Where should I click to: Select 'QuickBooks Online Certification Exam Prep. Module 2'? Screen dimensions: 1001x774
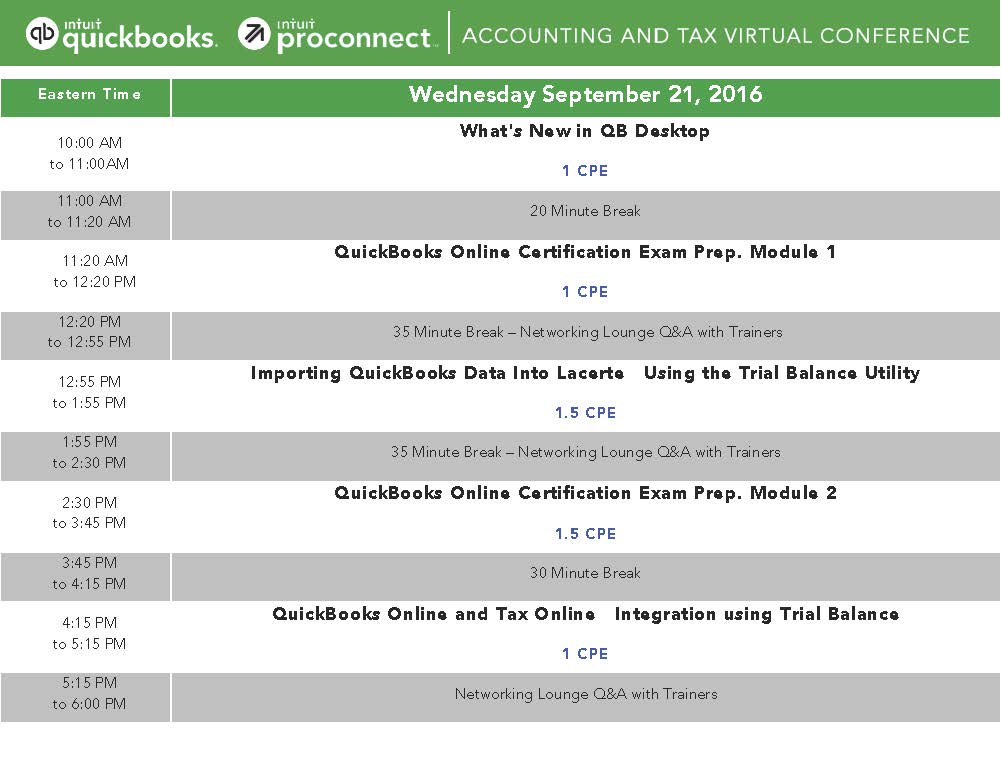click(585, 493)
